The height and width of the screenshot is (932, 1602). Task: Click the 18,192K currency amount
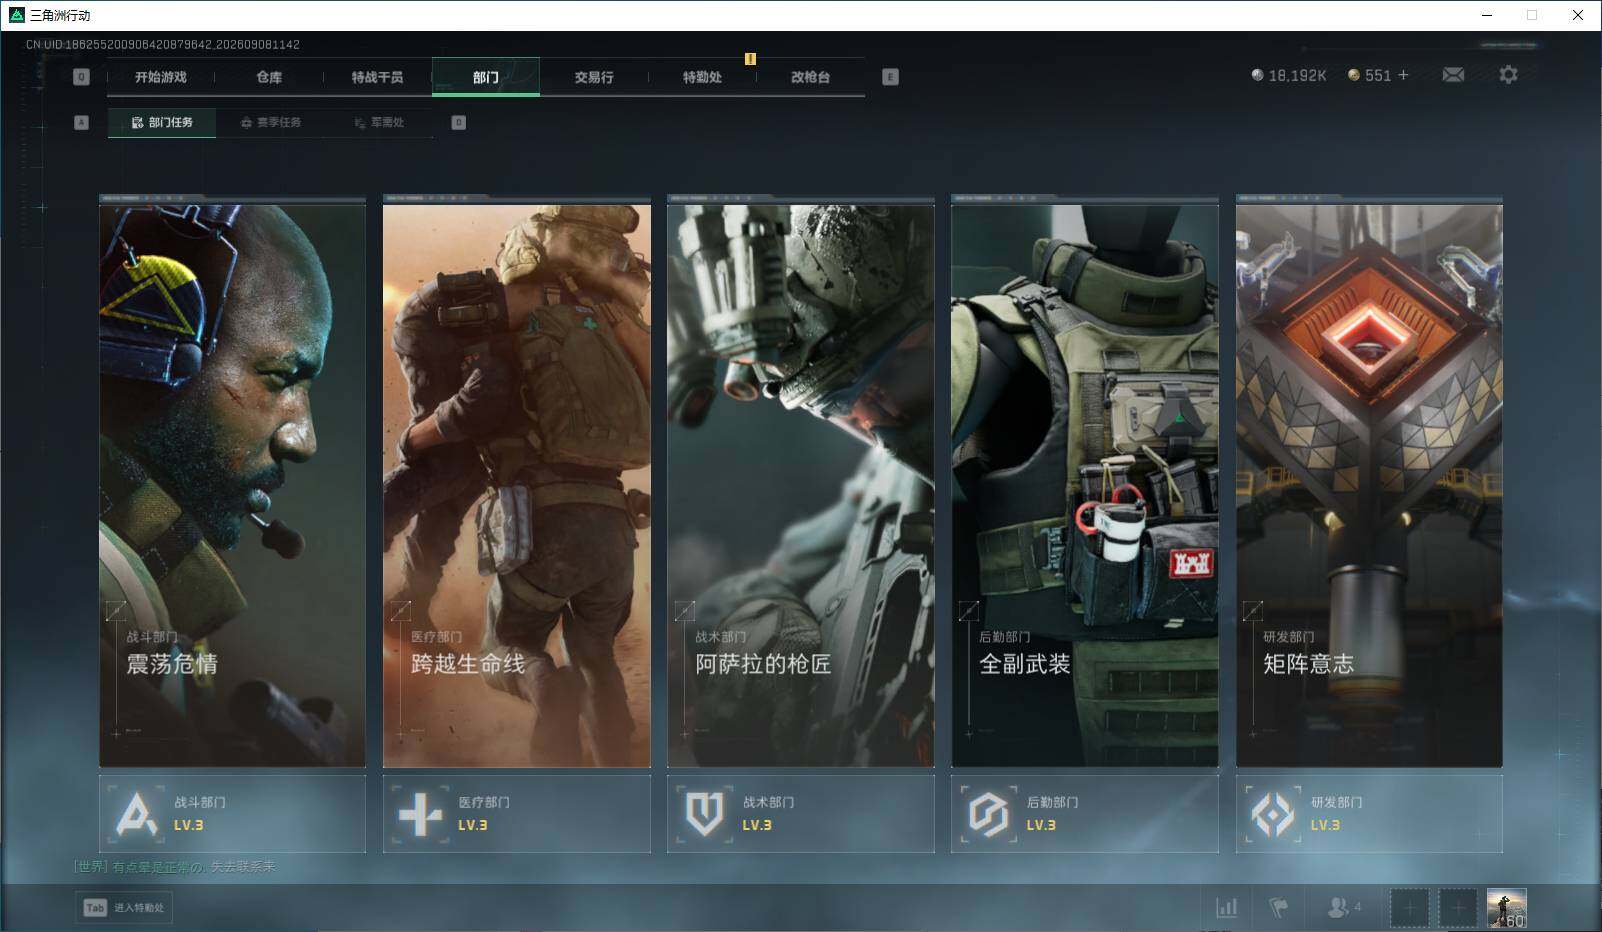[1297, 75]
